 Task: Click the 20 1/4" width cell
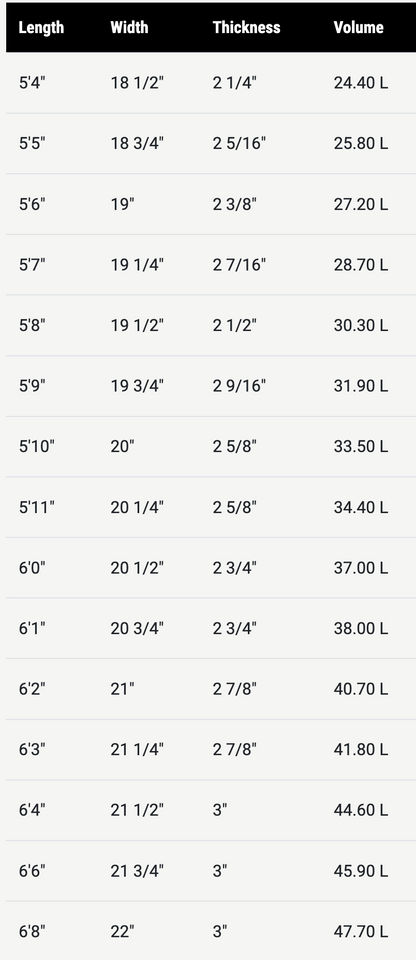[x=137, y=507]
